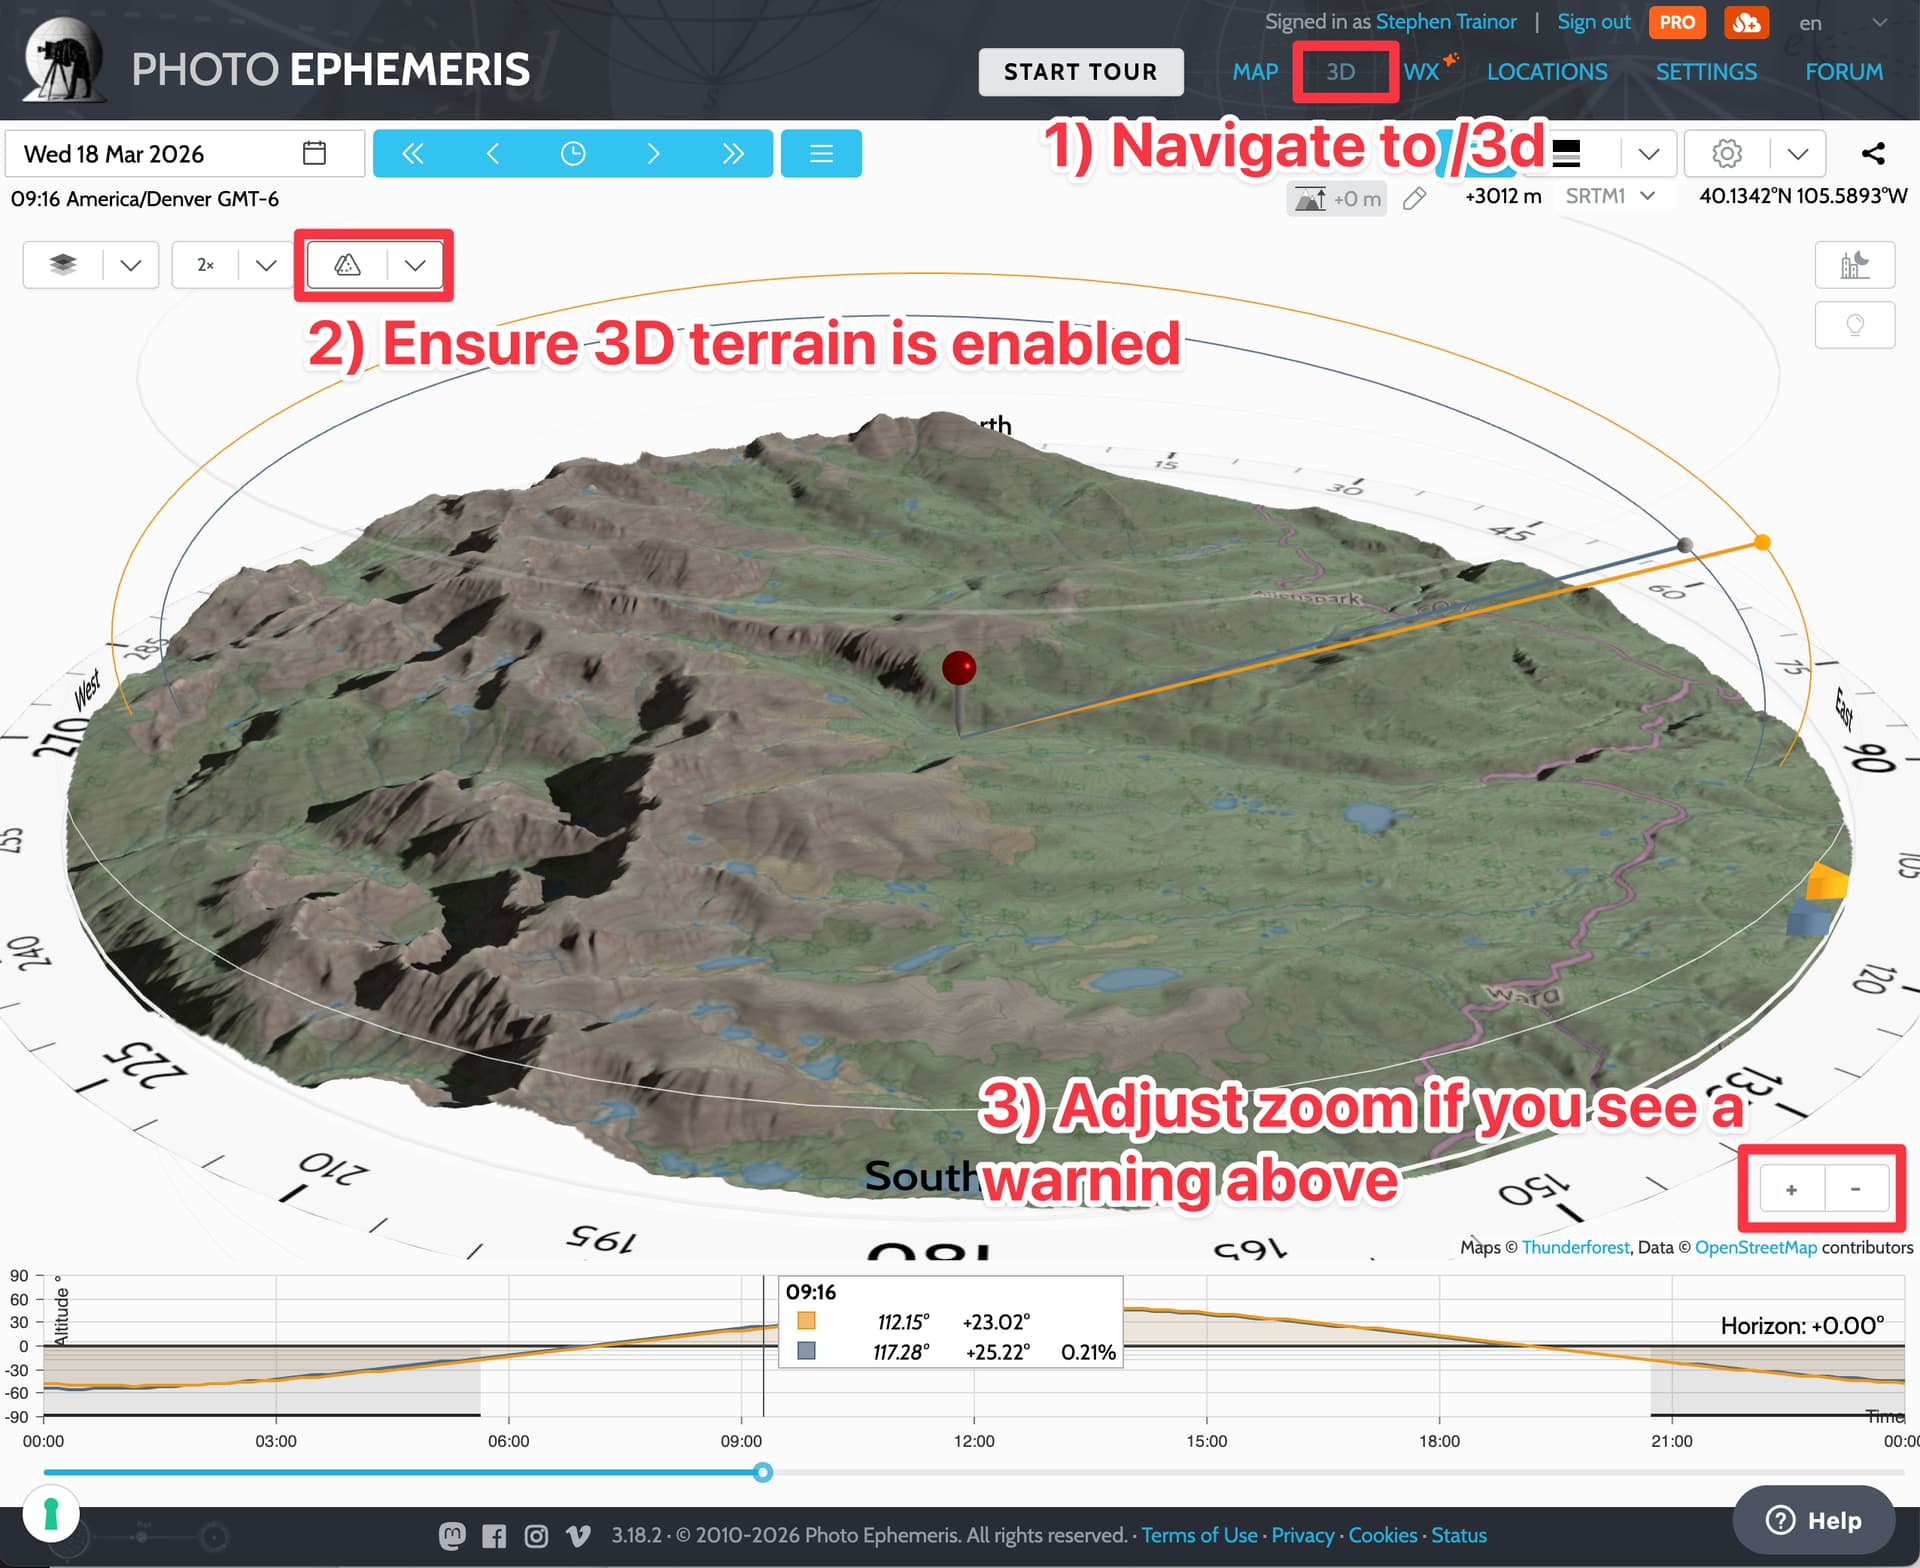Toggle the 3D terrain mountain button
This screenshot has height=1568, width=1920.
(347, 265)
